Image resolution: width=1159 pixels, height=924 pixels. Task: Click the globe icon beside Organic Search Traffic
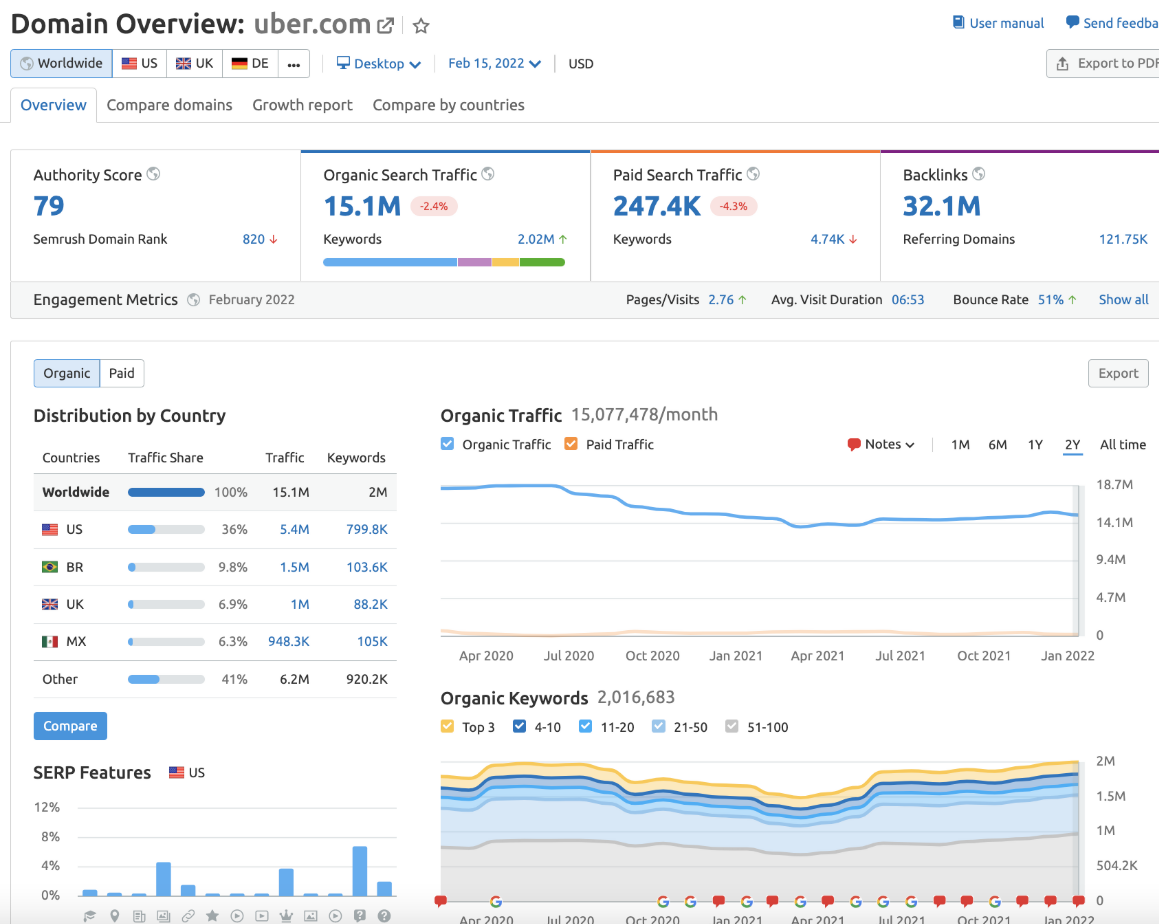pyautogui.click(x=488, y=174)
